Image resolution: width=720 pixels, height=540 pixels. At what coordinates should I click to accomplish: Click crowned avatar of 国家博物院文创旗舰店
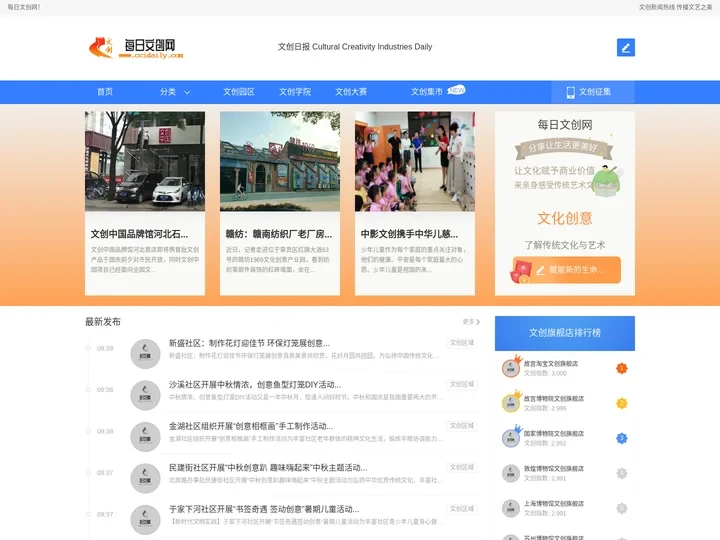[x=512, y=437]
